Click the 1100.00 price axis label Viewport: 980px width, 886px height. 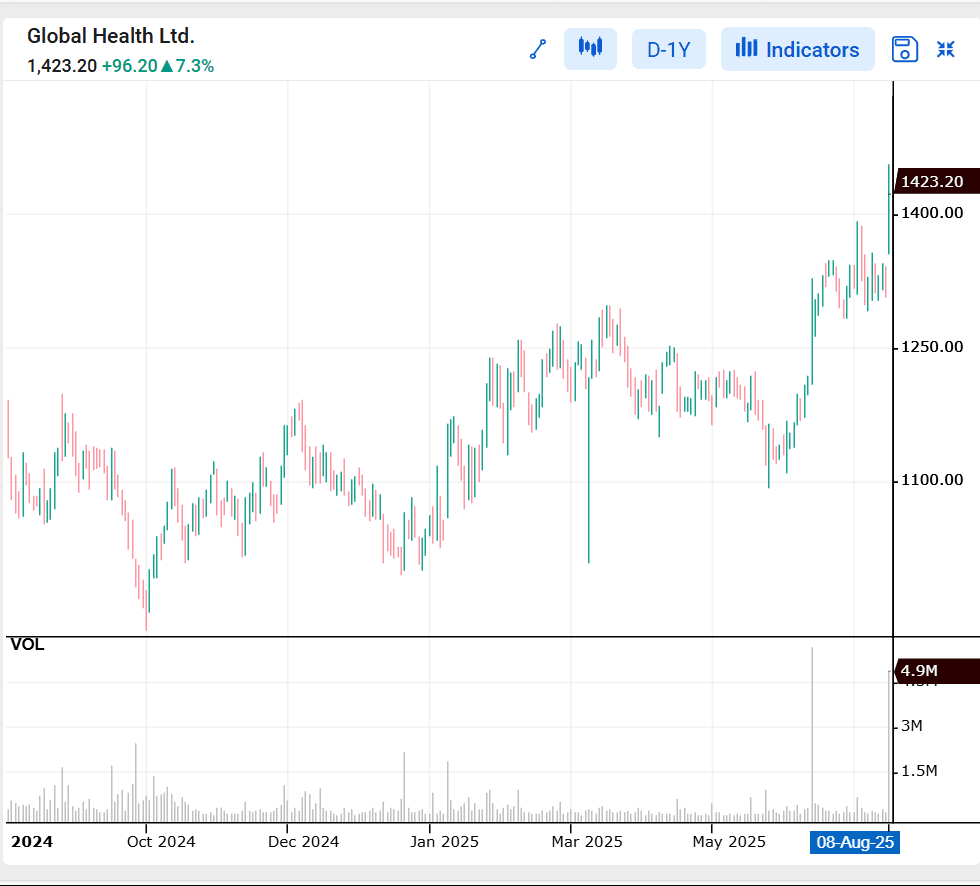(x=932, y=480)
